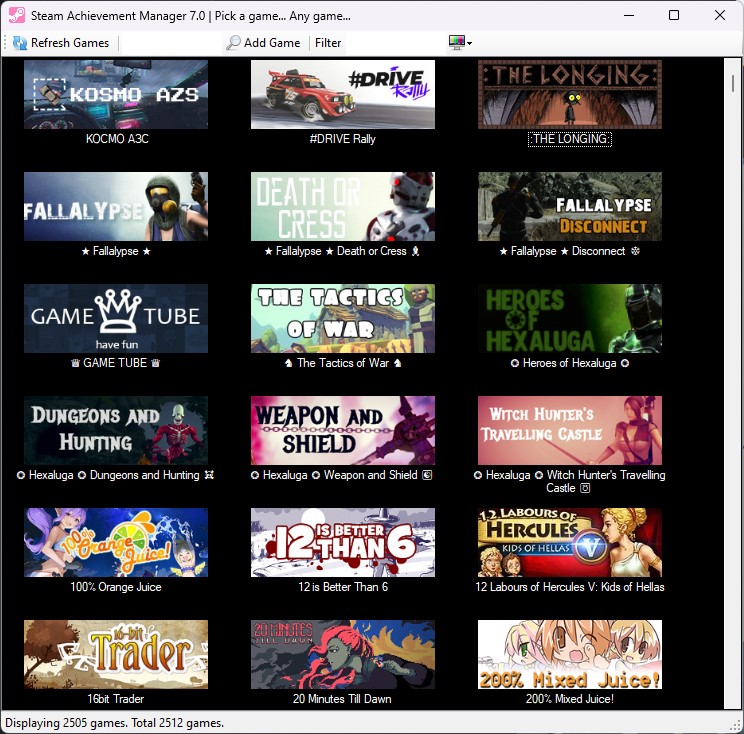Click the 'KOCMO A3C' text label
Image resolution: width=744 pixels, height=734 pixels.
117,139
